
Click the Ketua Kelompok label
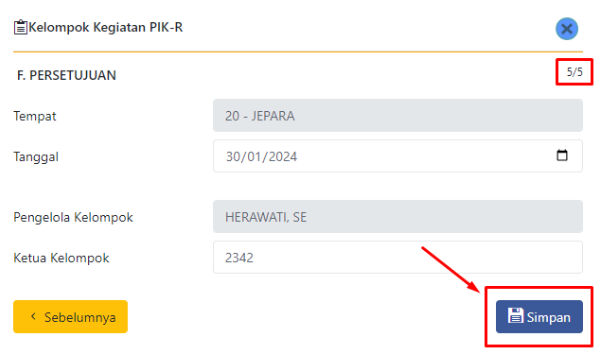[61, 258]
